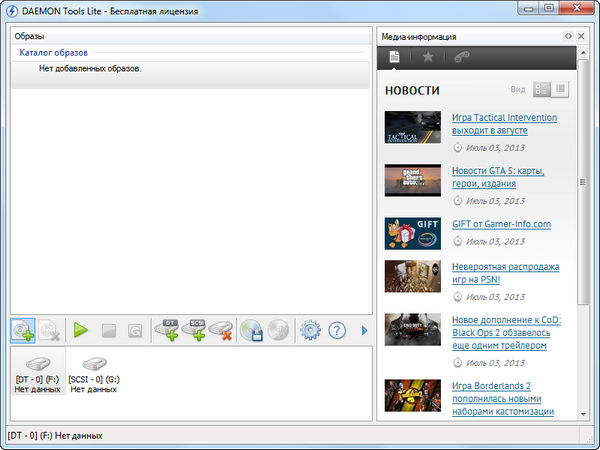Click the DAEMON Tools title bar icon
600x450 pixels.
coord(12,11)
